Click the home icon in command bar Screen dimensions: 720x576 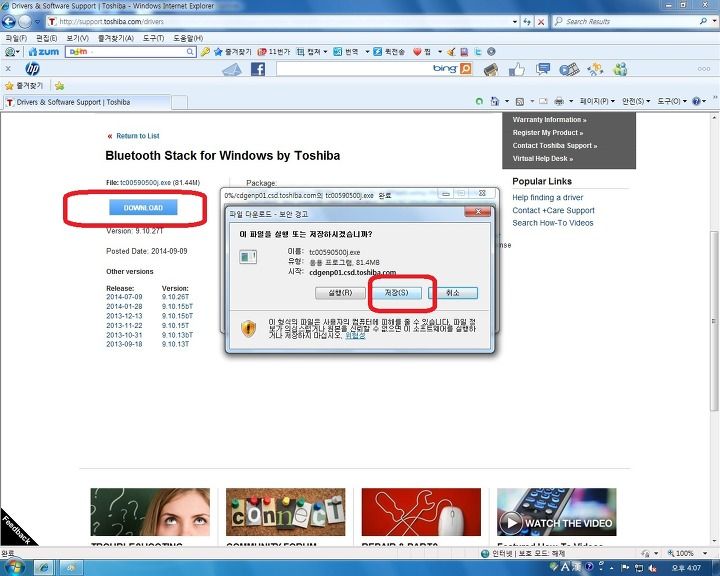(495, 101)
